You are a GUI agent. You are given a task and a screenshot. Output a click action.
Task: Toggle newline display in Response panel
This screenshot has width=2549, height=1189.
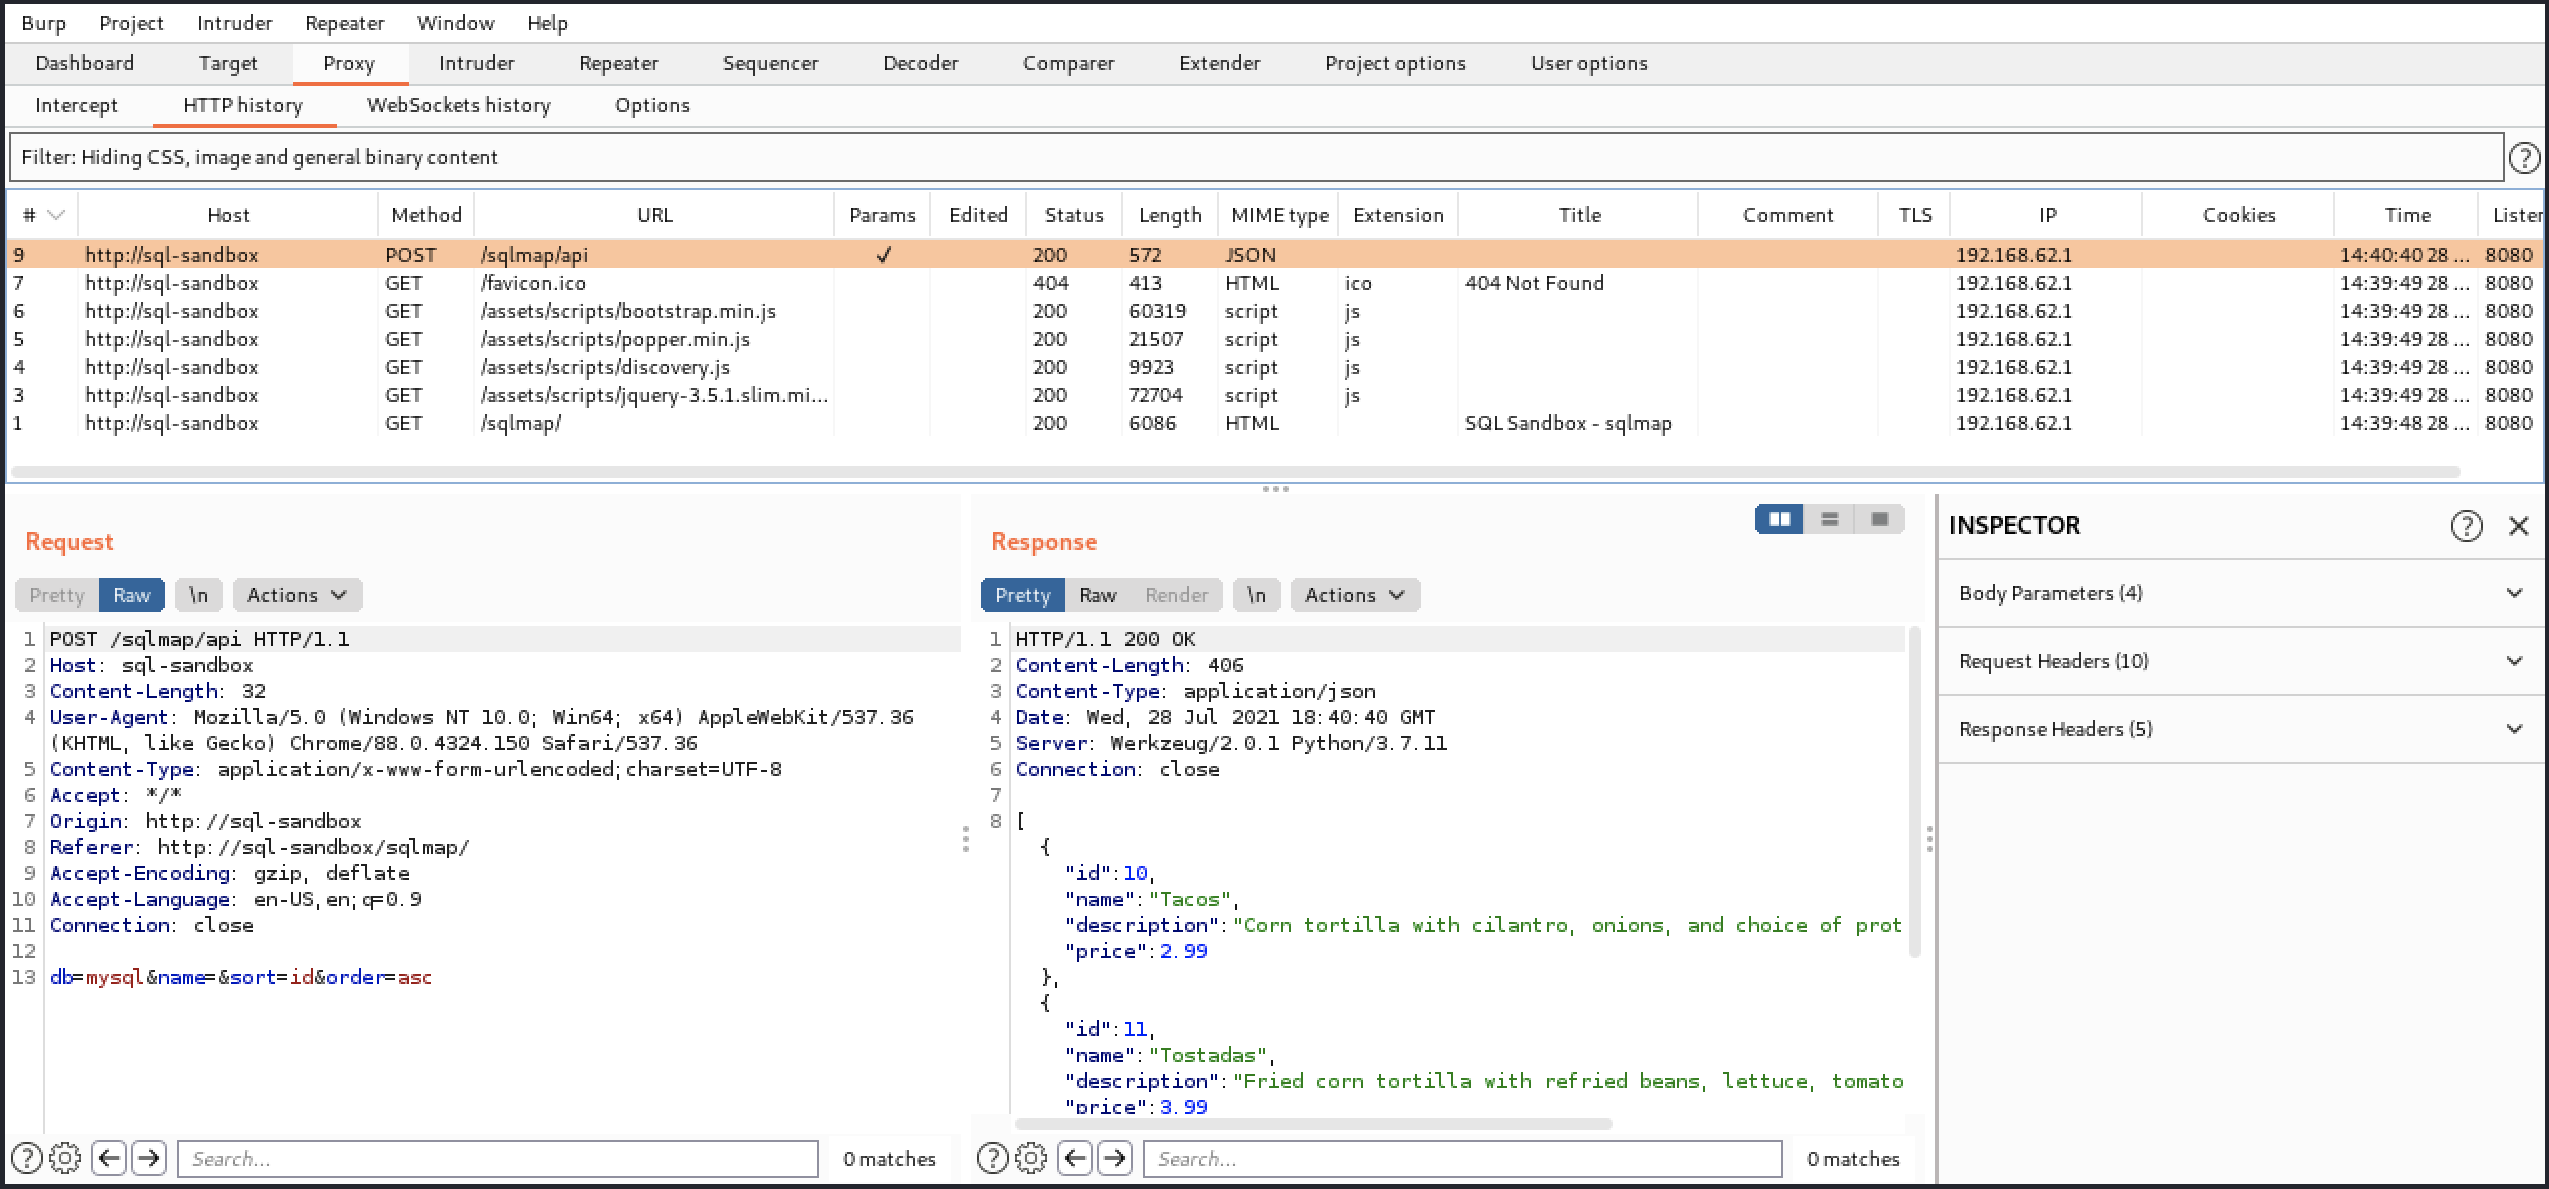(x=1256, y=595)
